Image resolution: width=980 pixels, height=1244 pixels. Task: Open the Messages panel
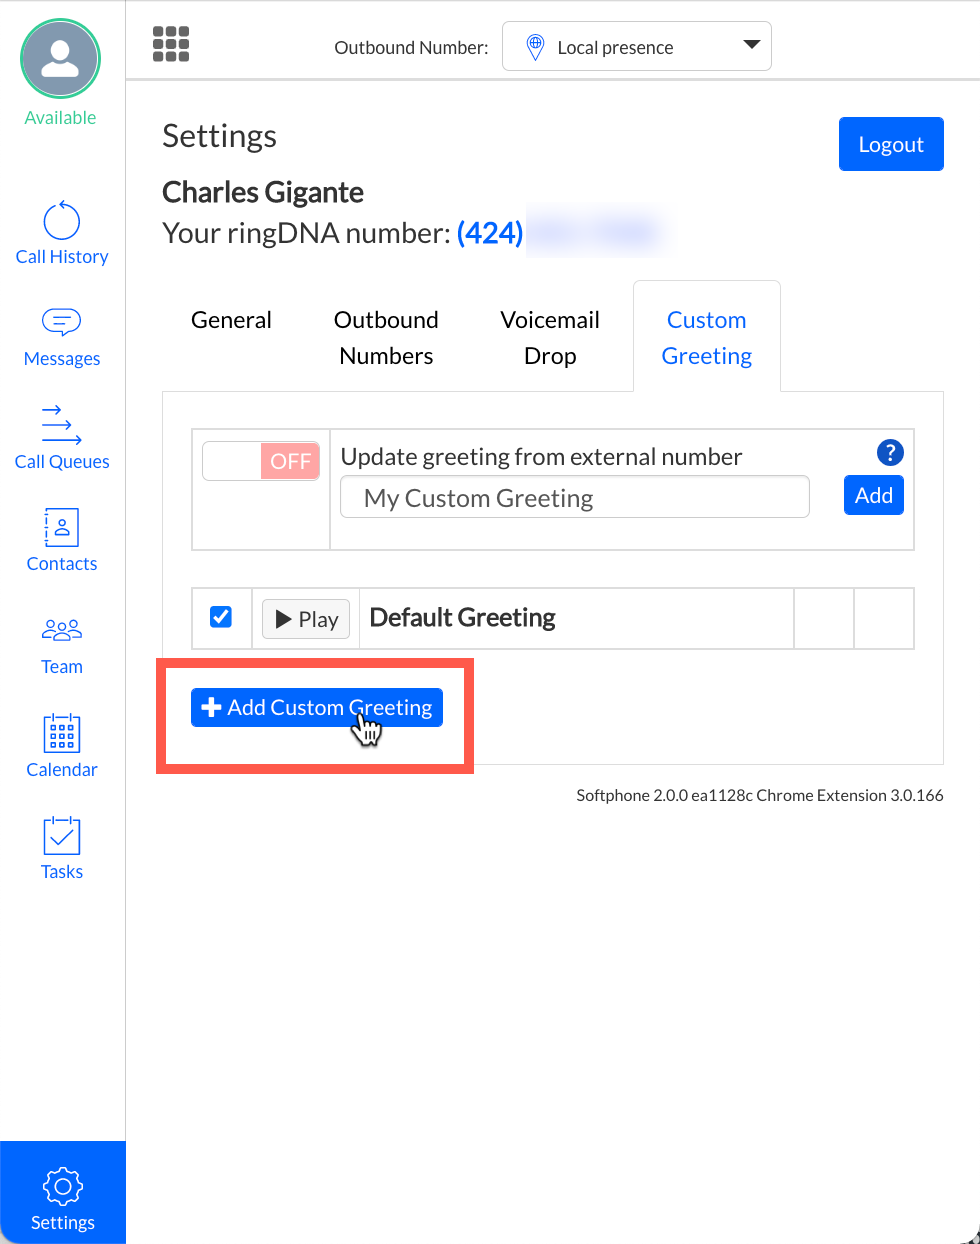pos(62,337)
